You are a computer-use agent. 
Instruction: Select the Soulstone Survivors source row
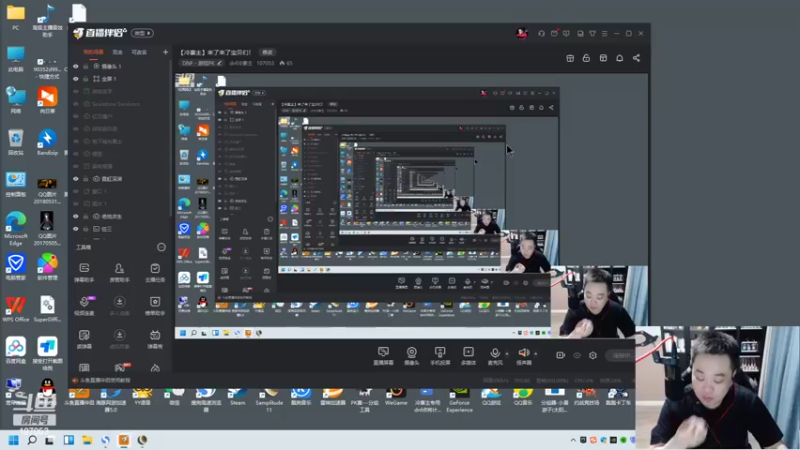pos(120,104)
